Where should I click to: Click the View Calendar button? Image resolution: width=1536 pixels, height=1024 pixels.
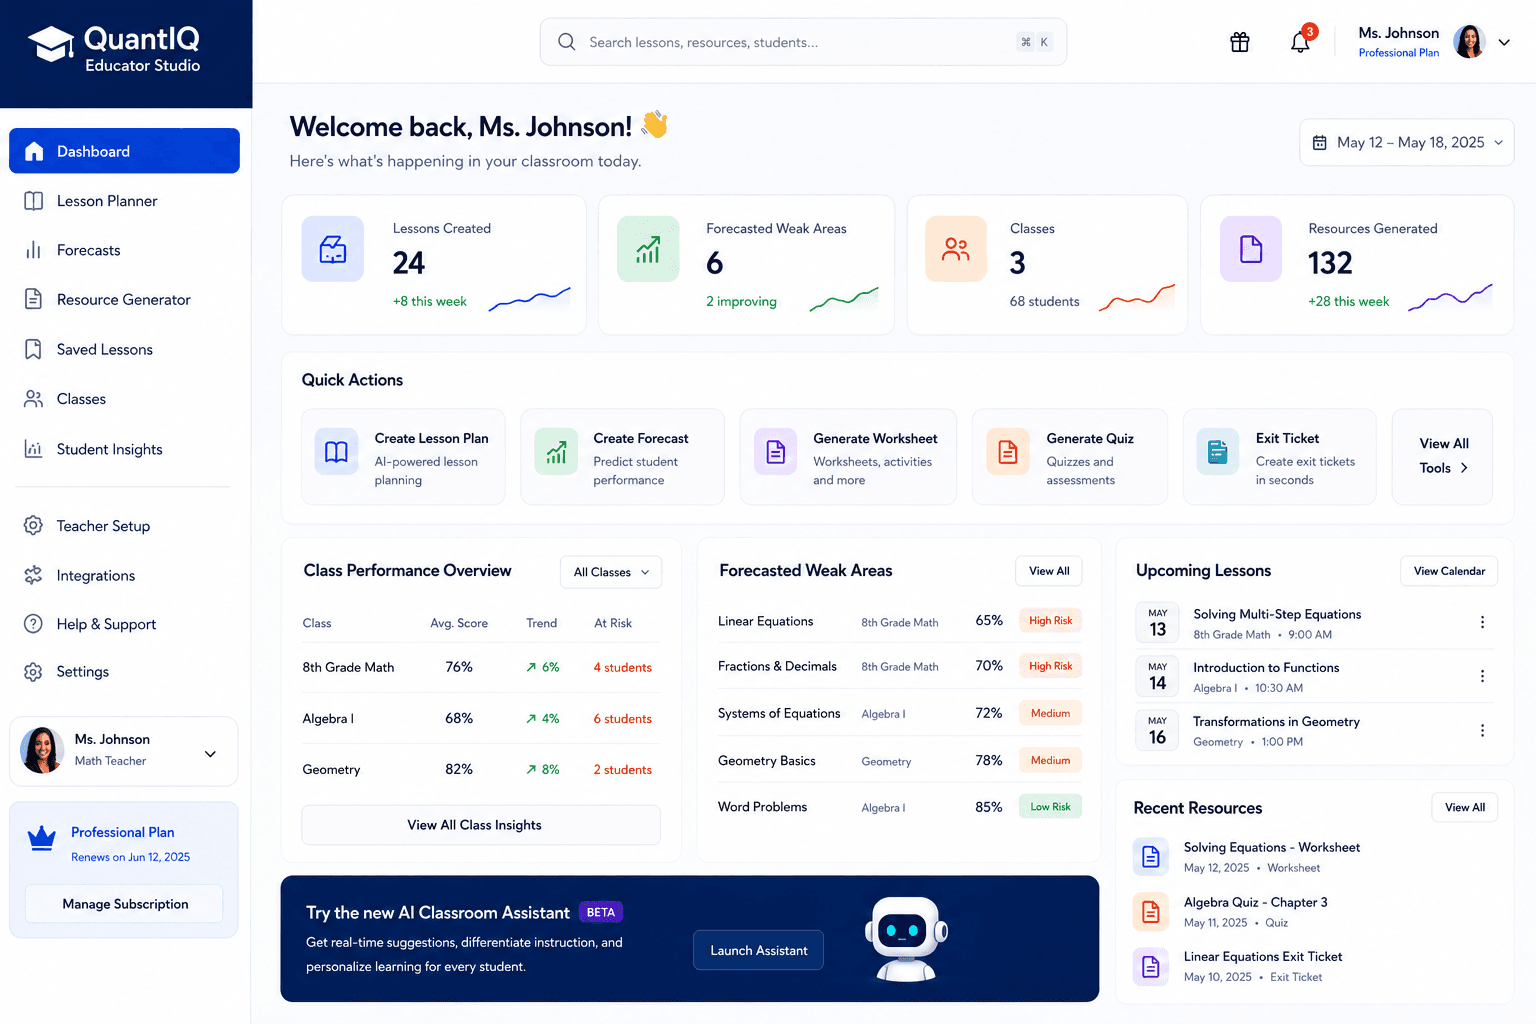coord(1449,571)
